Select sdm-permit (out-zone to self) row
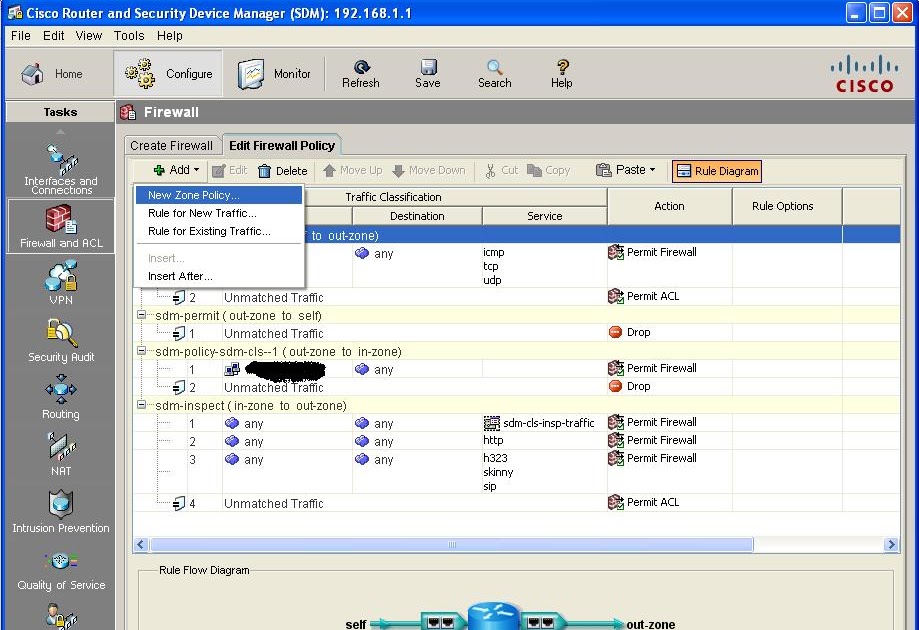The image size is (919, 630). (x=516, y=315)
